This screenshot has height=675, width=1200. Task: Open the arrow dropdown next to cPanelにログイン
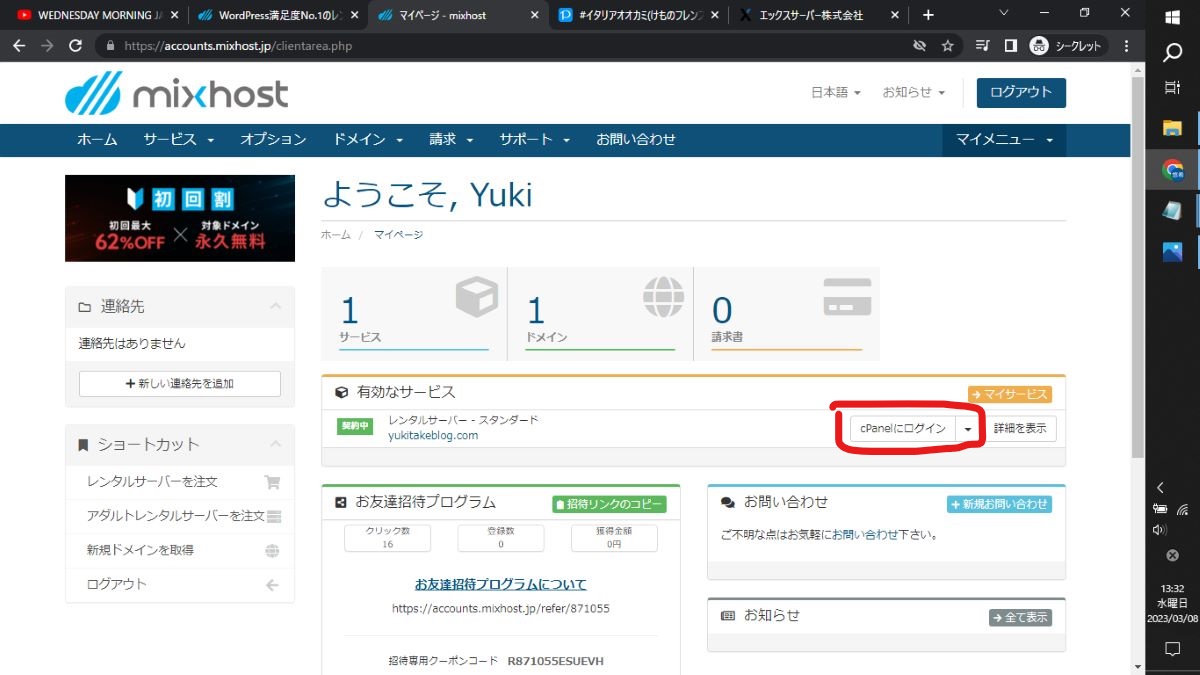968,429
